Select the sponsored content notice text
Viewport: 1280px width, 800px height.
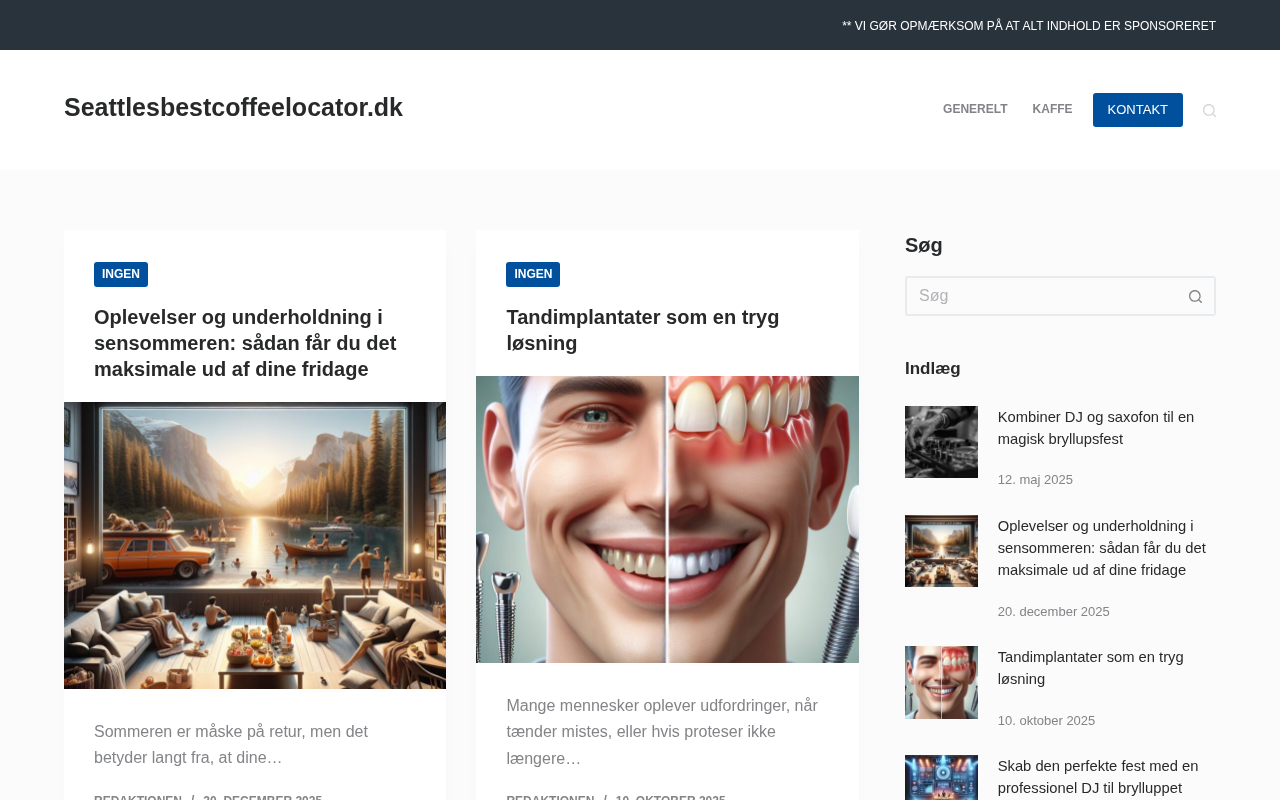(1029, 26)
